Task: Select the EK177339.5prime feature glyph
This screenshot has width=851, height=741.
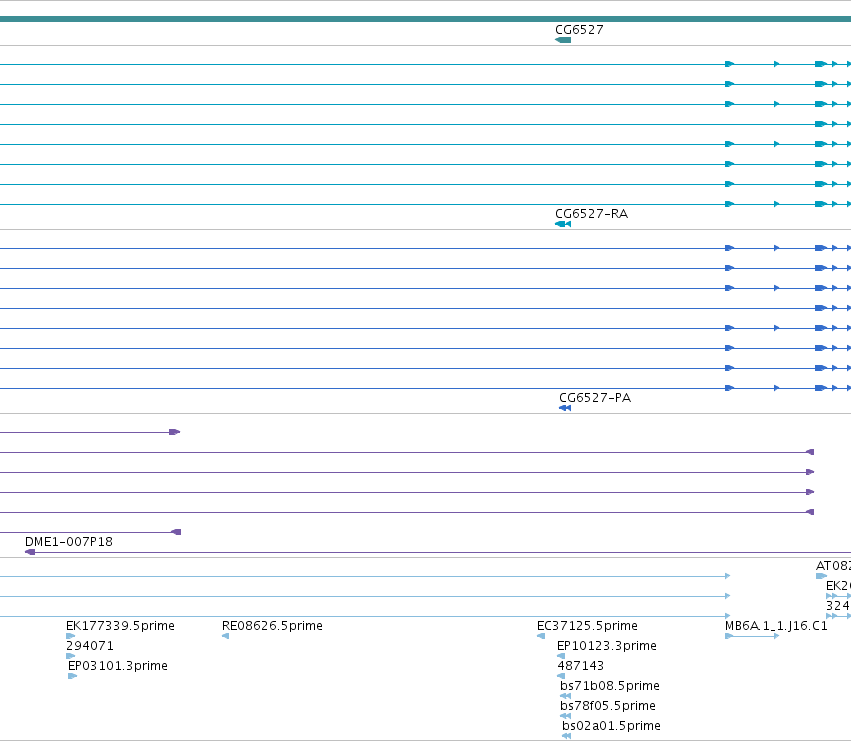Action: [71, 636]
